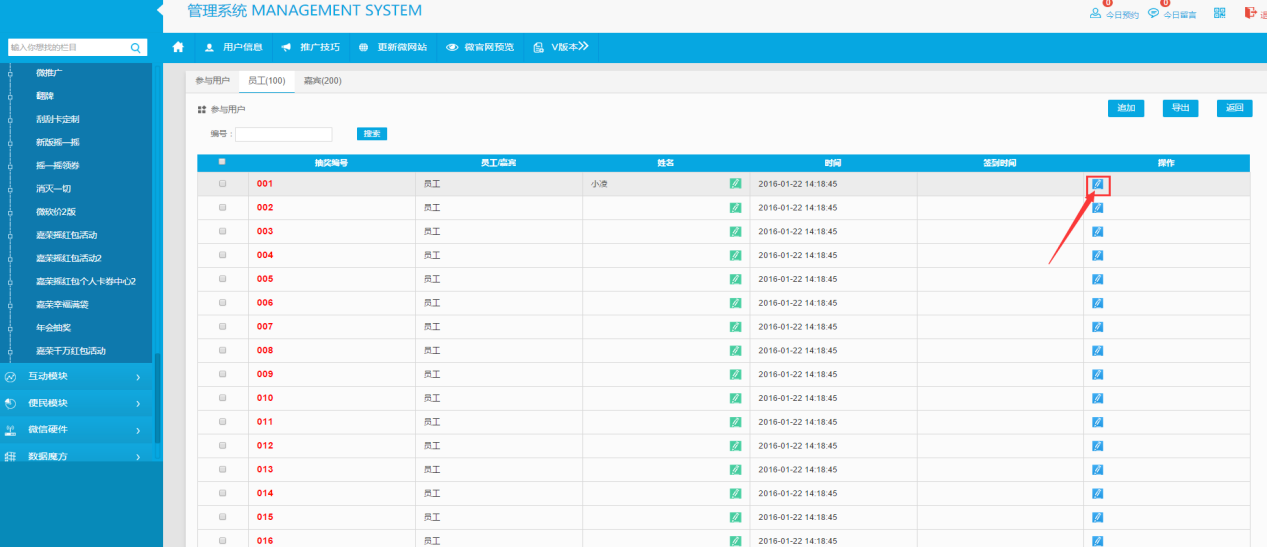Check the checkbox for row 003

pos(222,231)
